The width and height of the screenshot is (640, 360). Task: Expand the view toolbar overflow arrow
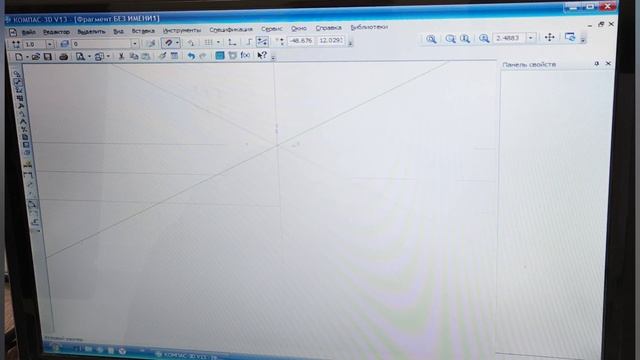(583, 39)
